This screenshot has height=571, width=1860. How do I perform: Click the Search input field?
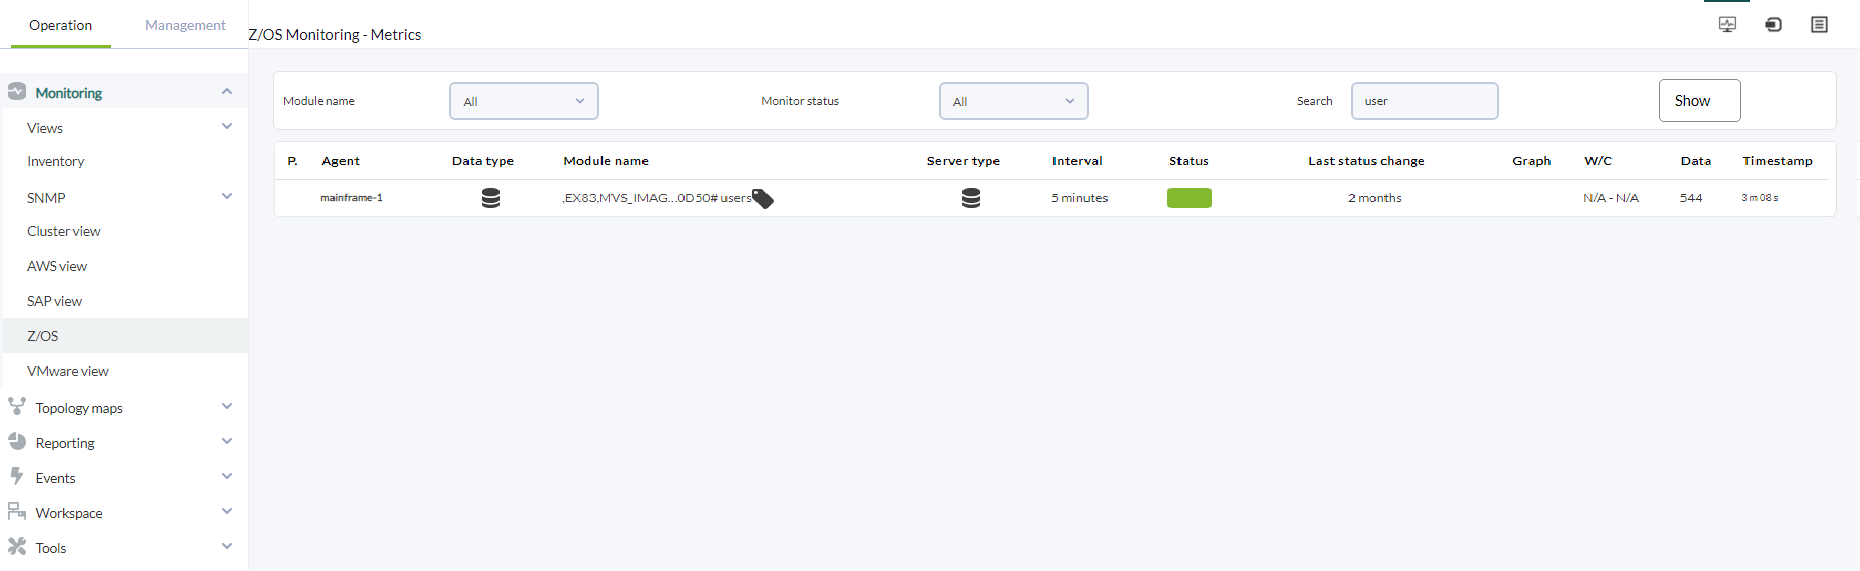(x=1425, y=101)
